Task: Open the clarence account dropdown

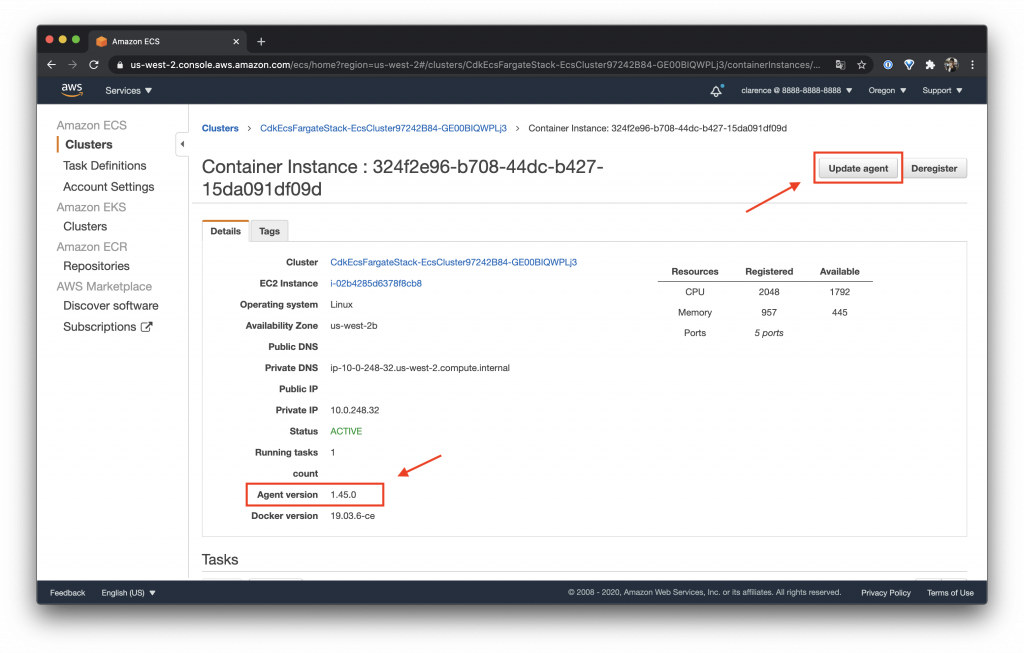Action: pos(796,91)
